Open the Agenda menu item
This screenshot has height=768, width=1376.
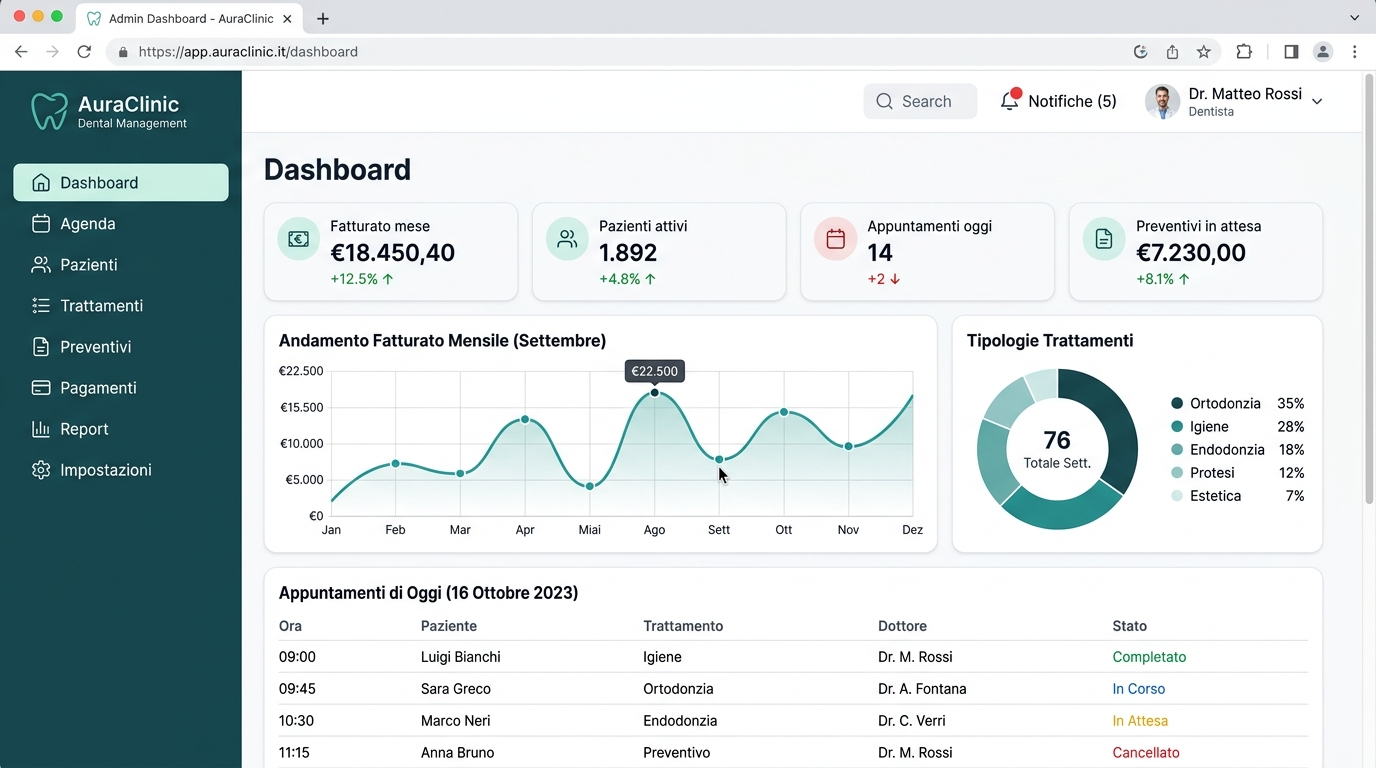pyautogui.click(x=121, y=224)
